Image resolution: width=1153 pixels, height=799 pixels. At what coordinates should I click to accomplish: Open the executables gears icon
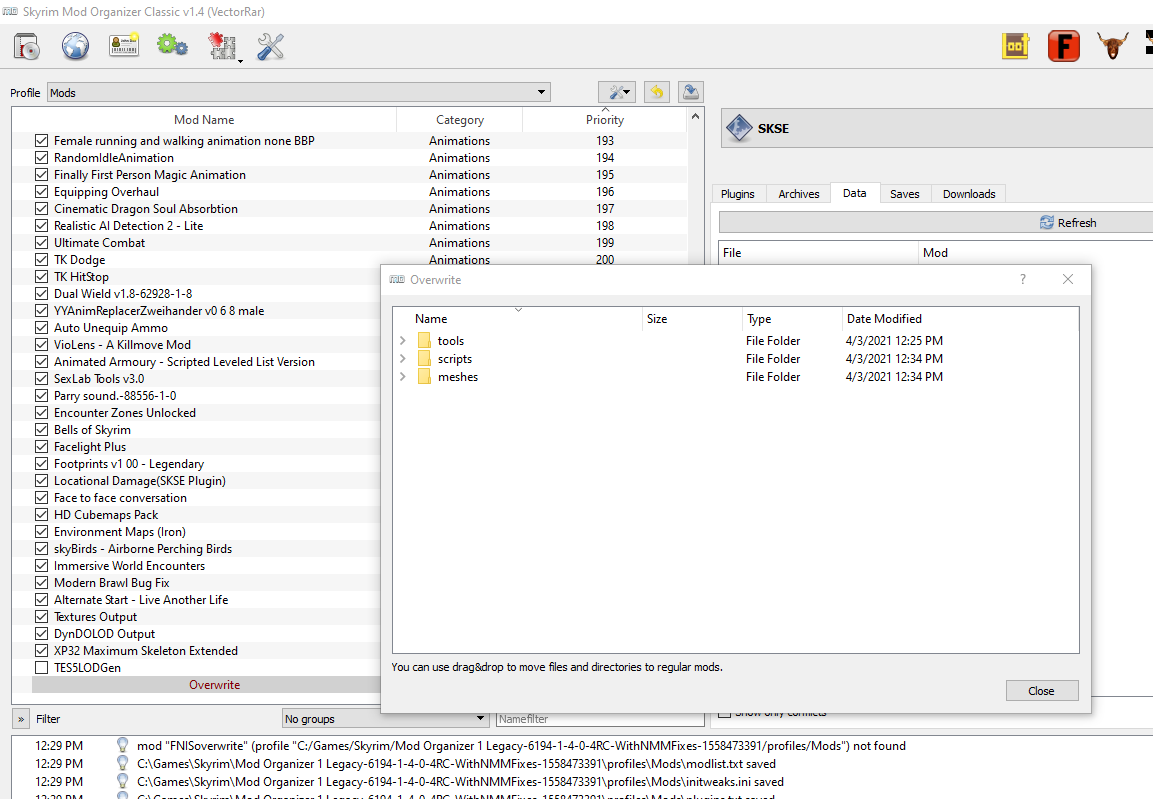coord(172,46)
